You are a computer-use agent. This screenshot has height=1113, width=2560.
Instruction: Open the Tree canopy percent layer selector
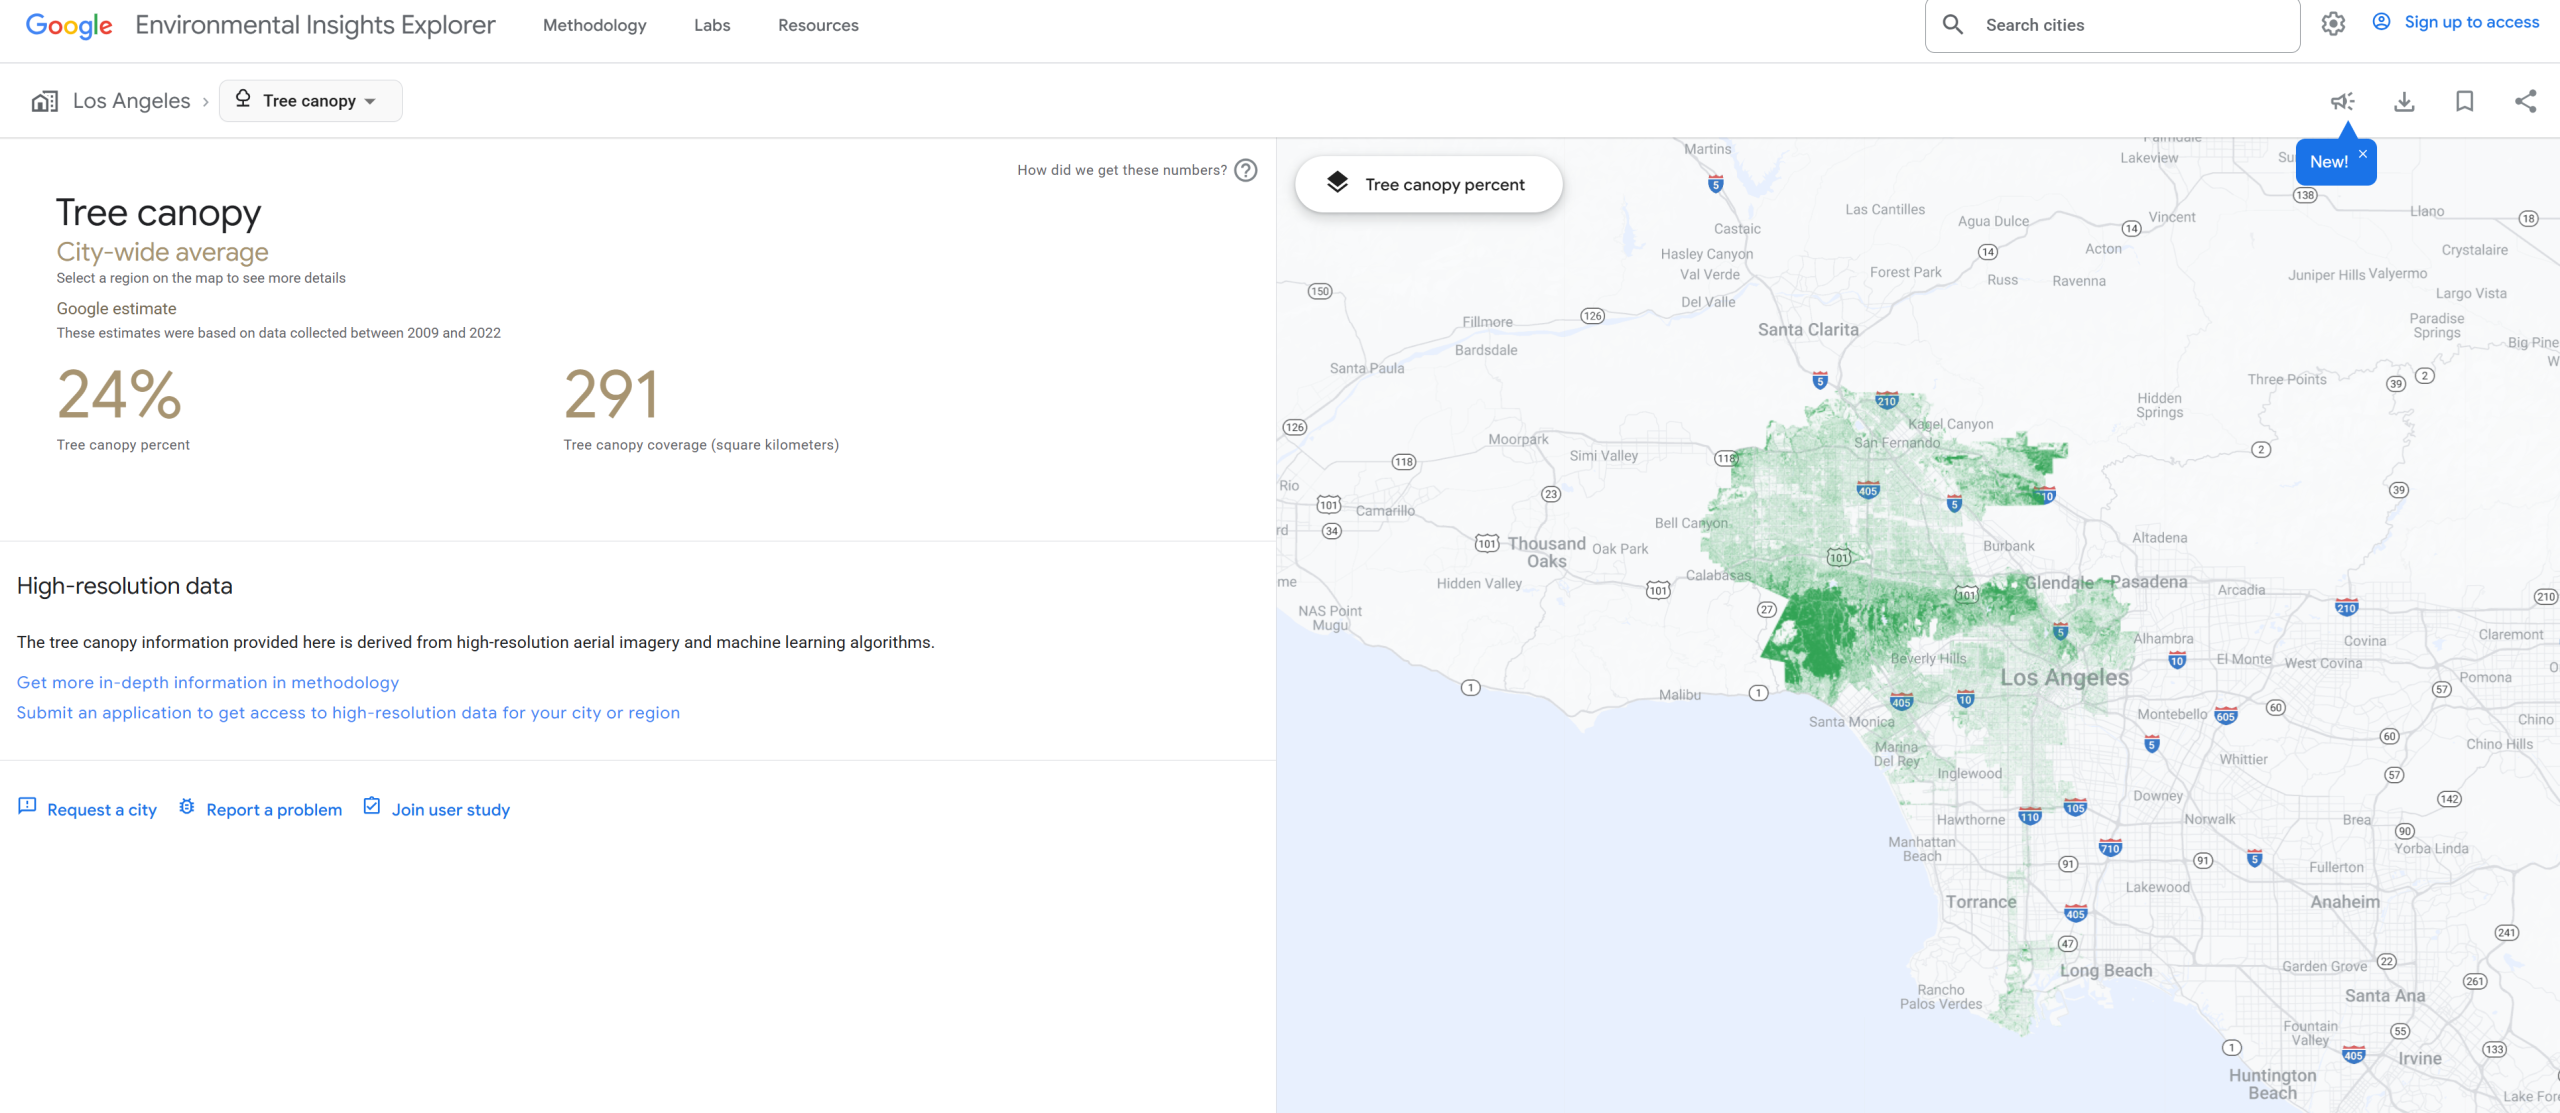(x=1427, y=184)
